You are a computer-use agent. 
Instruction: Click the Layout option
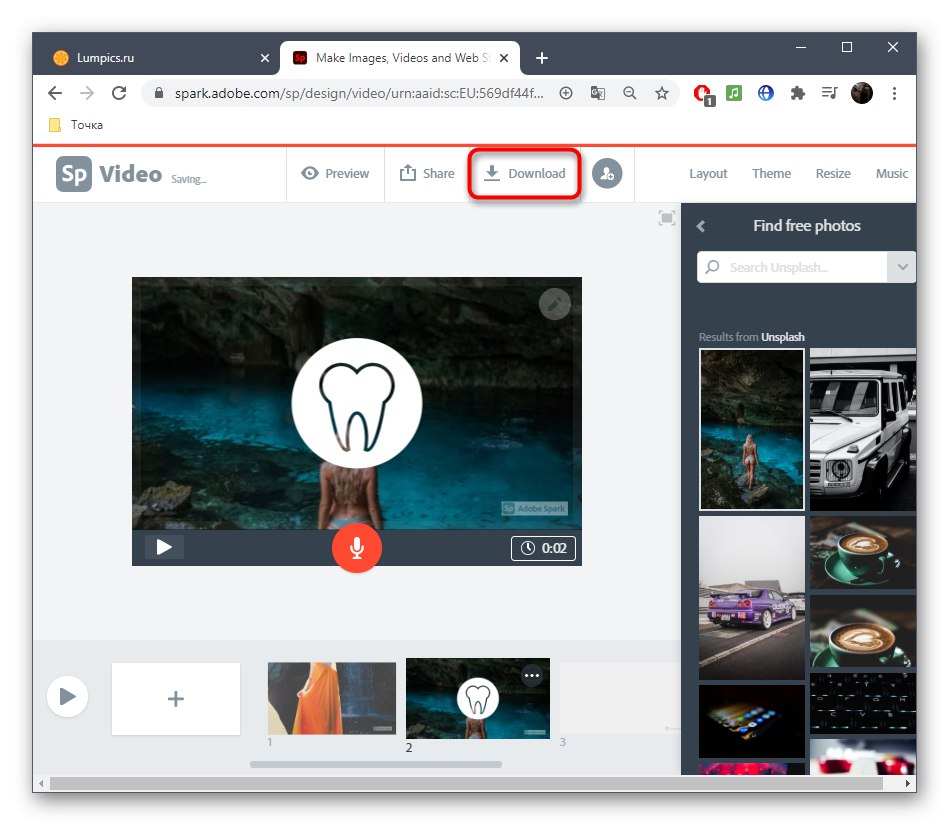tap(708, 173)
